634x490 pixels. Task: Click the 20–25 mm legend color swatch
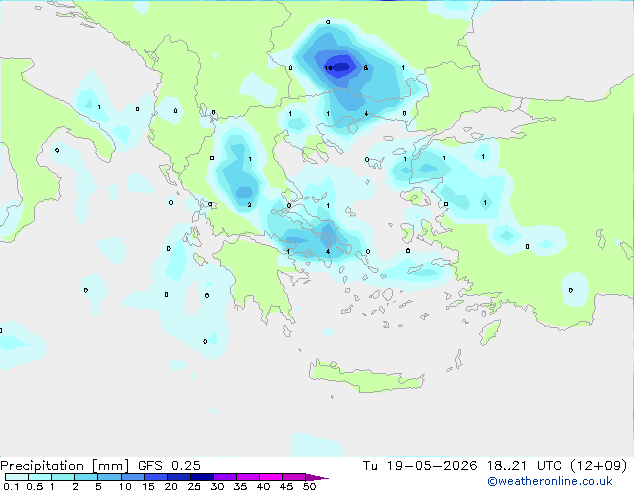178,477
